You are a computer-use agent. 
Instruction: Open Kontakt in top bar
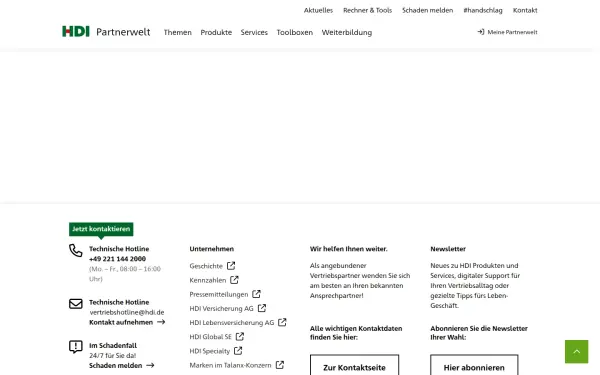tap(525, 10)
